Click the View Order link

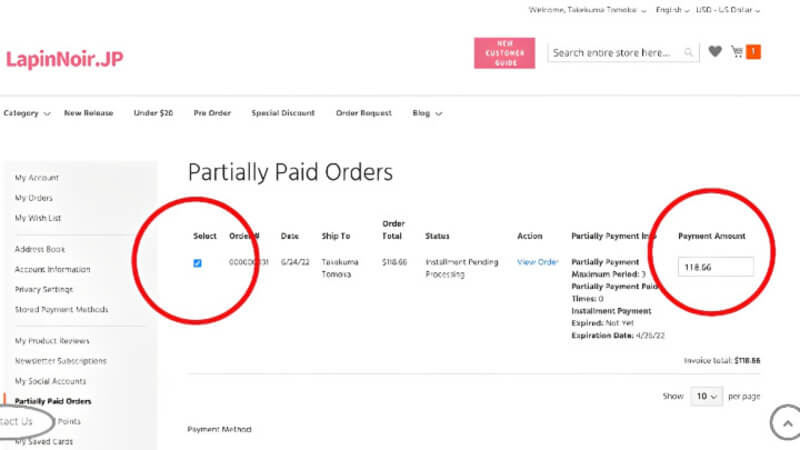pyautogui.click(x=537, y=262)
